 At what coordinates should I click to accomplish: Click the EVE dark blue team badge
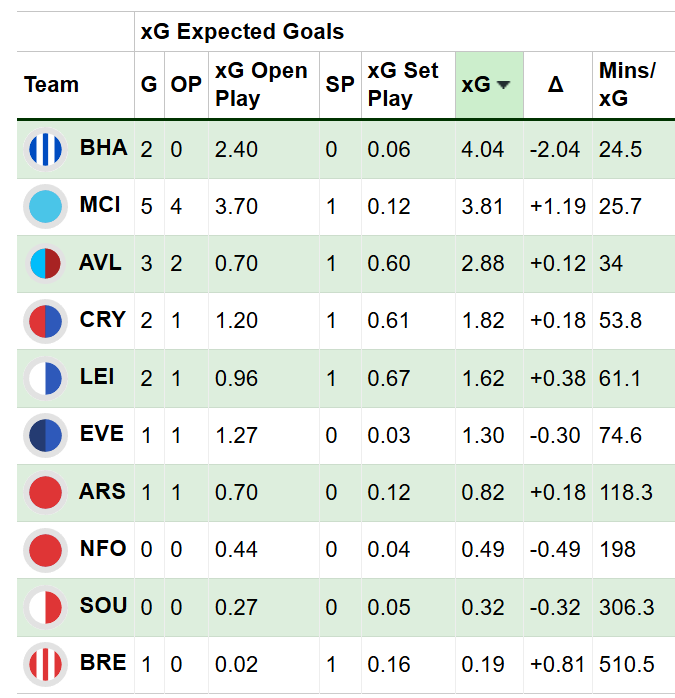point(46,435)
